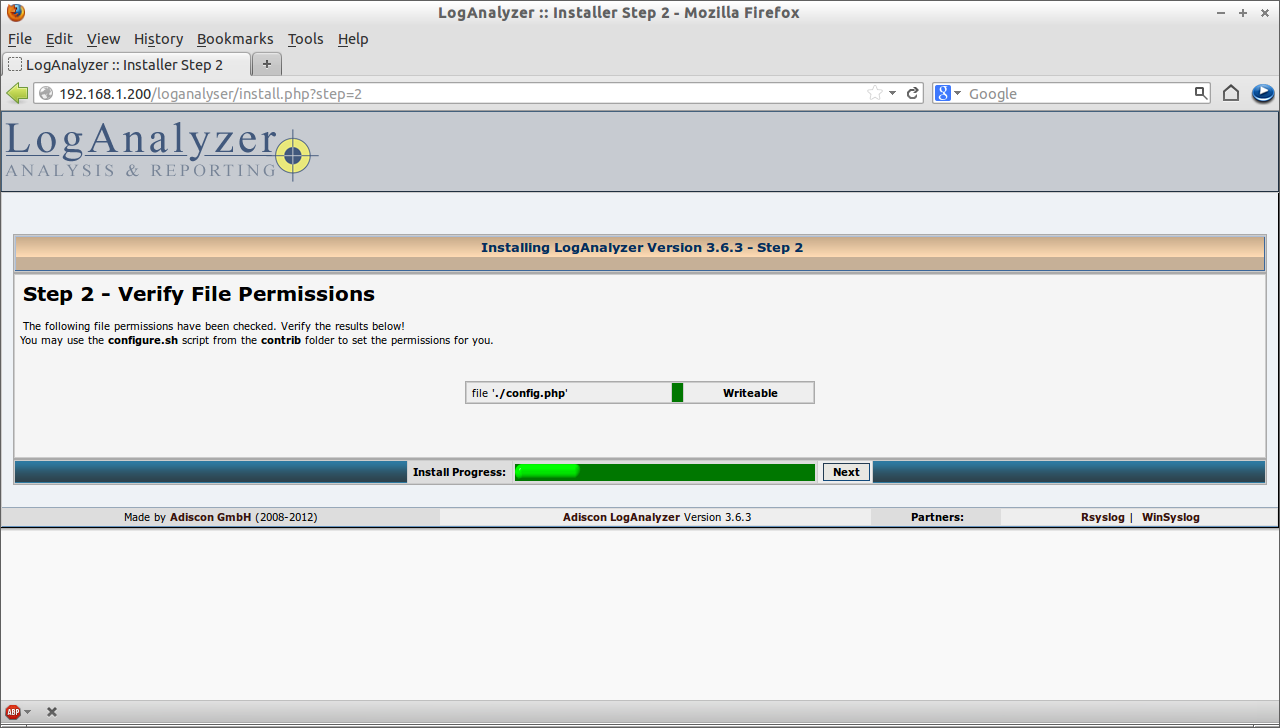
Task: Click the 'Partners:' footer label
Action: (x=937, y=517)
